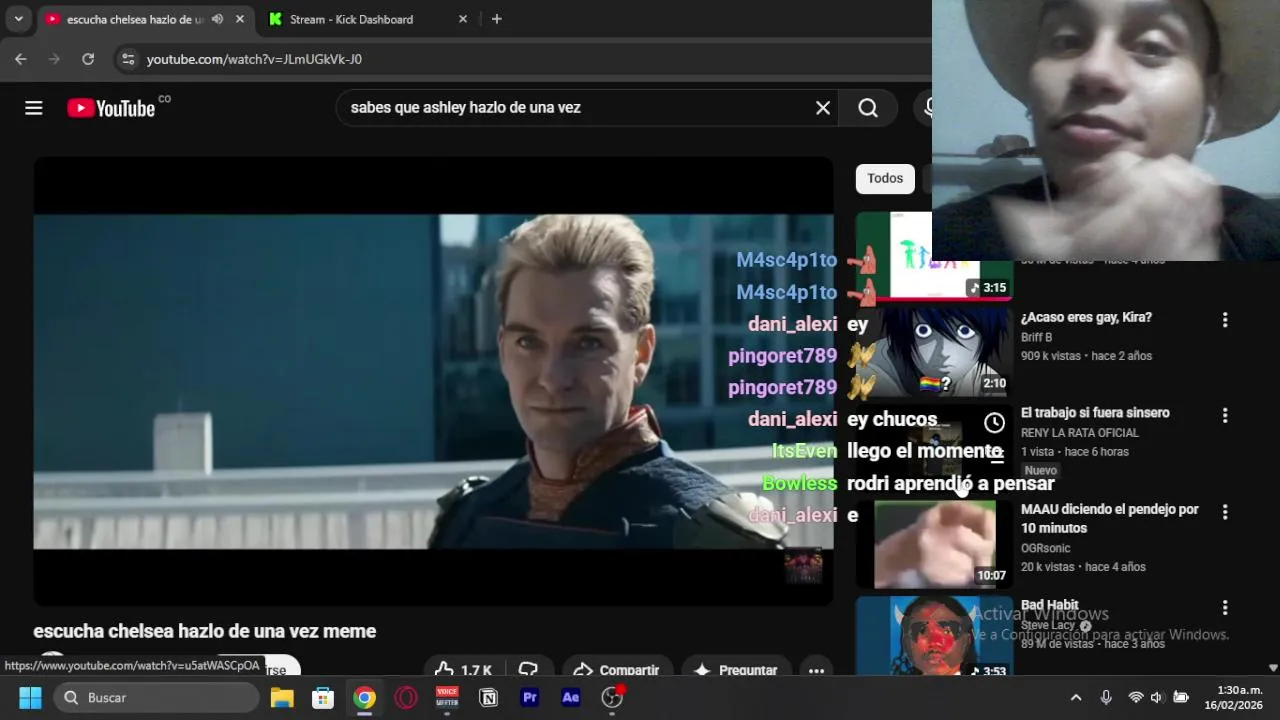Viewport: 1280px width, 720px height.
Task: Mute the tab via its speaker icon
Action: pyautogui.click(x=217, y=19)
